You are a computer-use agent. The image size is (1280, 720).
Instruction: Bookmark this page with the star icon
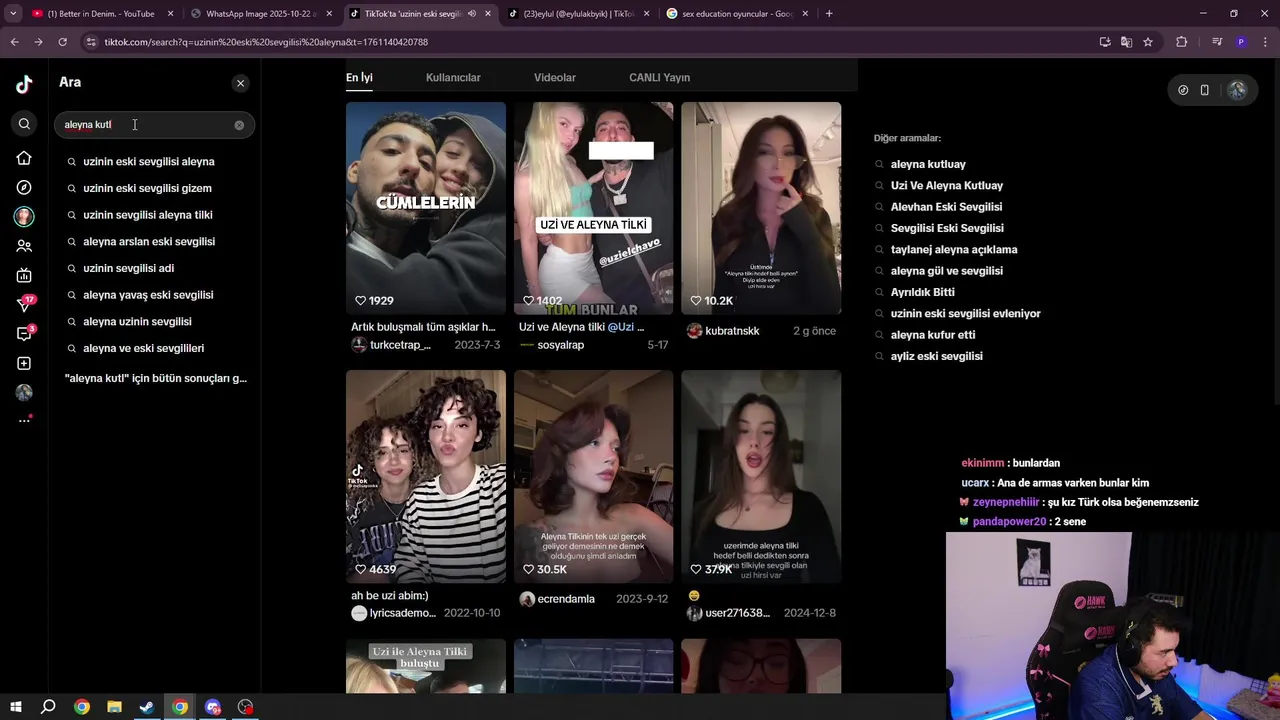1148,42
